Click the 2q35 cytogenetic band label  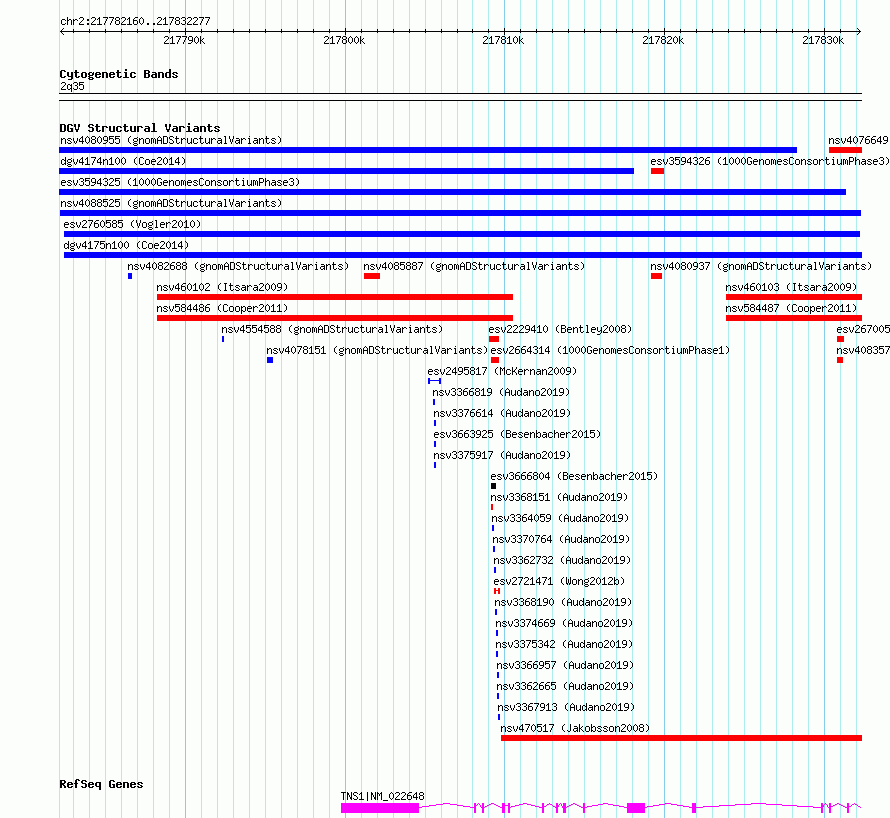click(72, 86)
